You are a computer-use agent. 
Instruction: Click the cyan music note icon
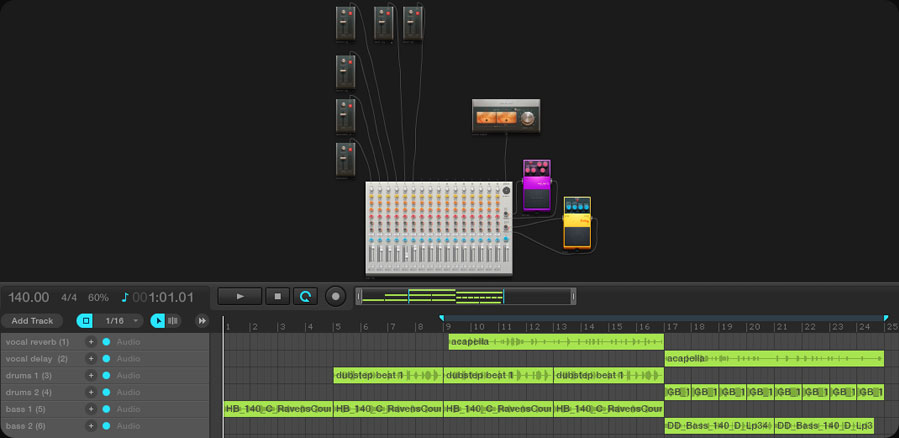click(125, 297)
